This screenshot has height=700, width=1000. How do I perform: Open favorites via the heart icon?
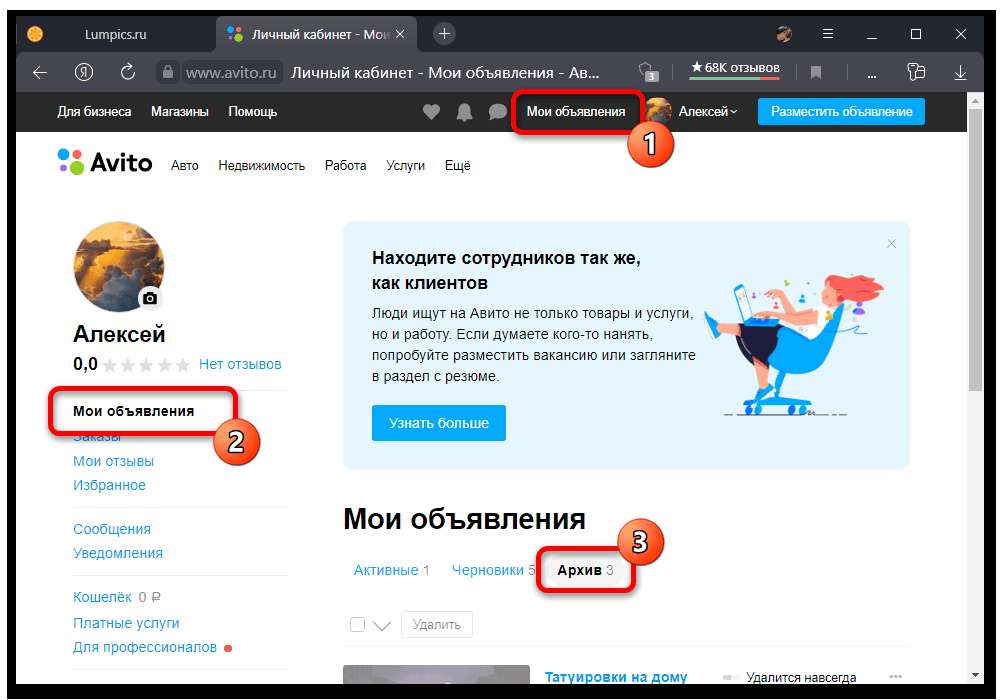pos(431,112)
